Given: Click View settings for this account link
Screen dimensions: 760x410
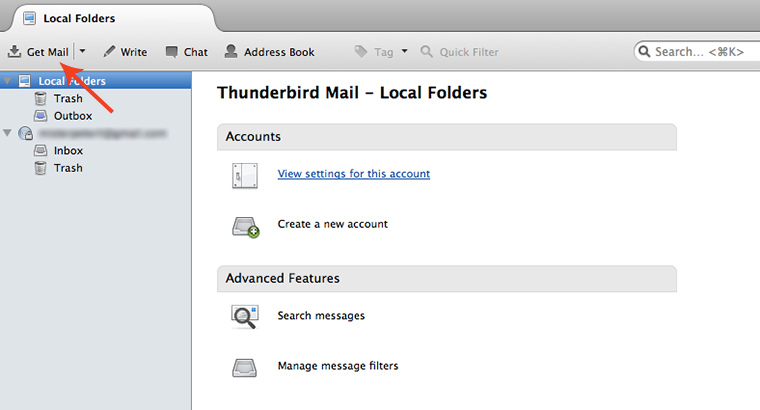Looking at the screenshot, I should coord(353,173).
